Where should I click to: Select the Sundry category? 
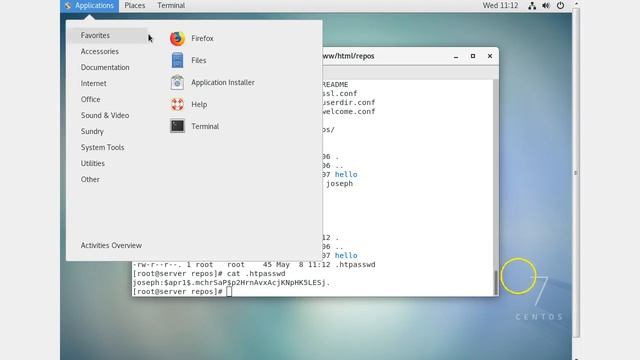[x=92, y=131]
